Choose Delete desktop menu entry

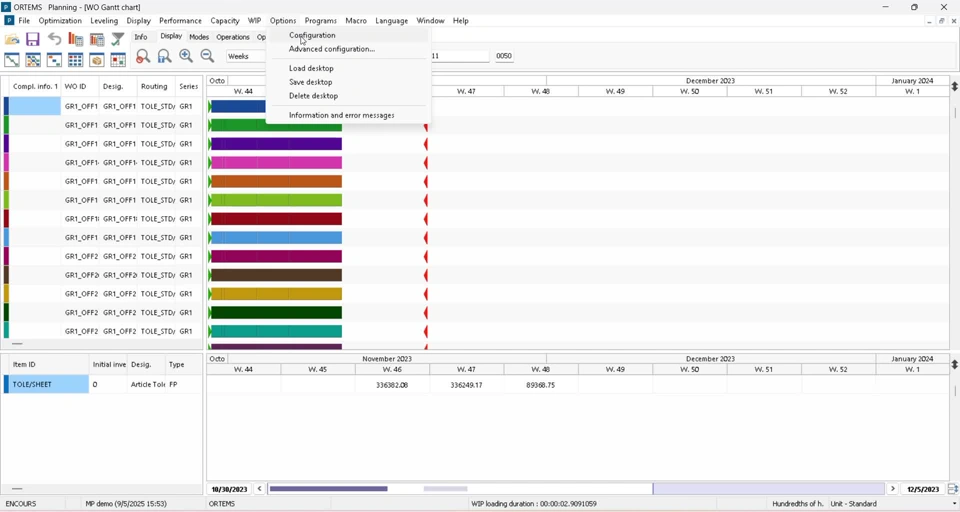[313, 96]
